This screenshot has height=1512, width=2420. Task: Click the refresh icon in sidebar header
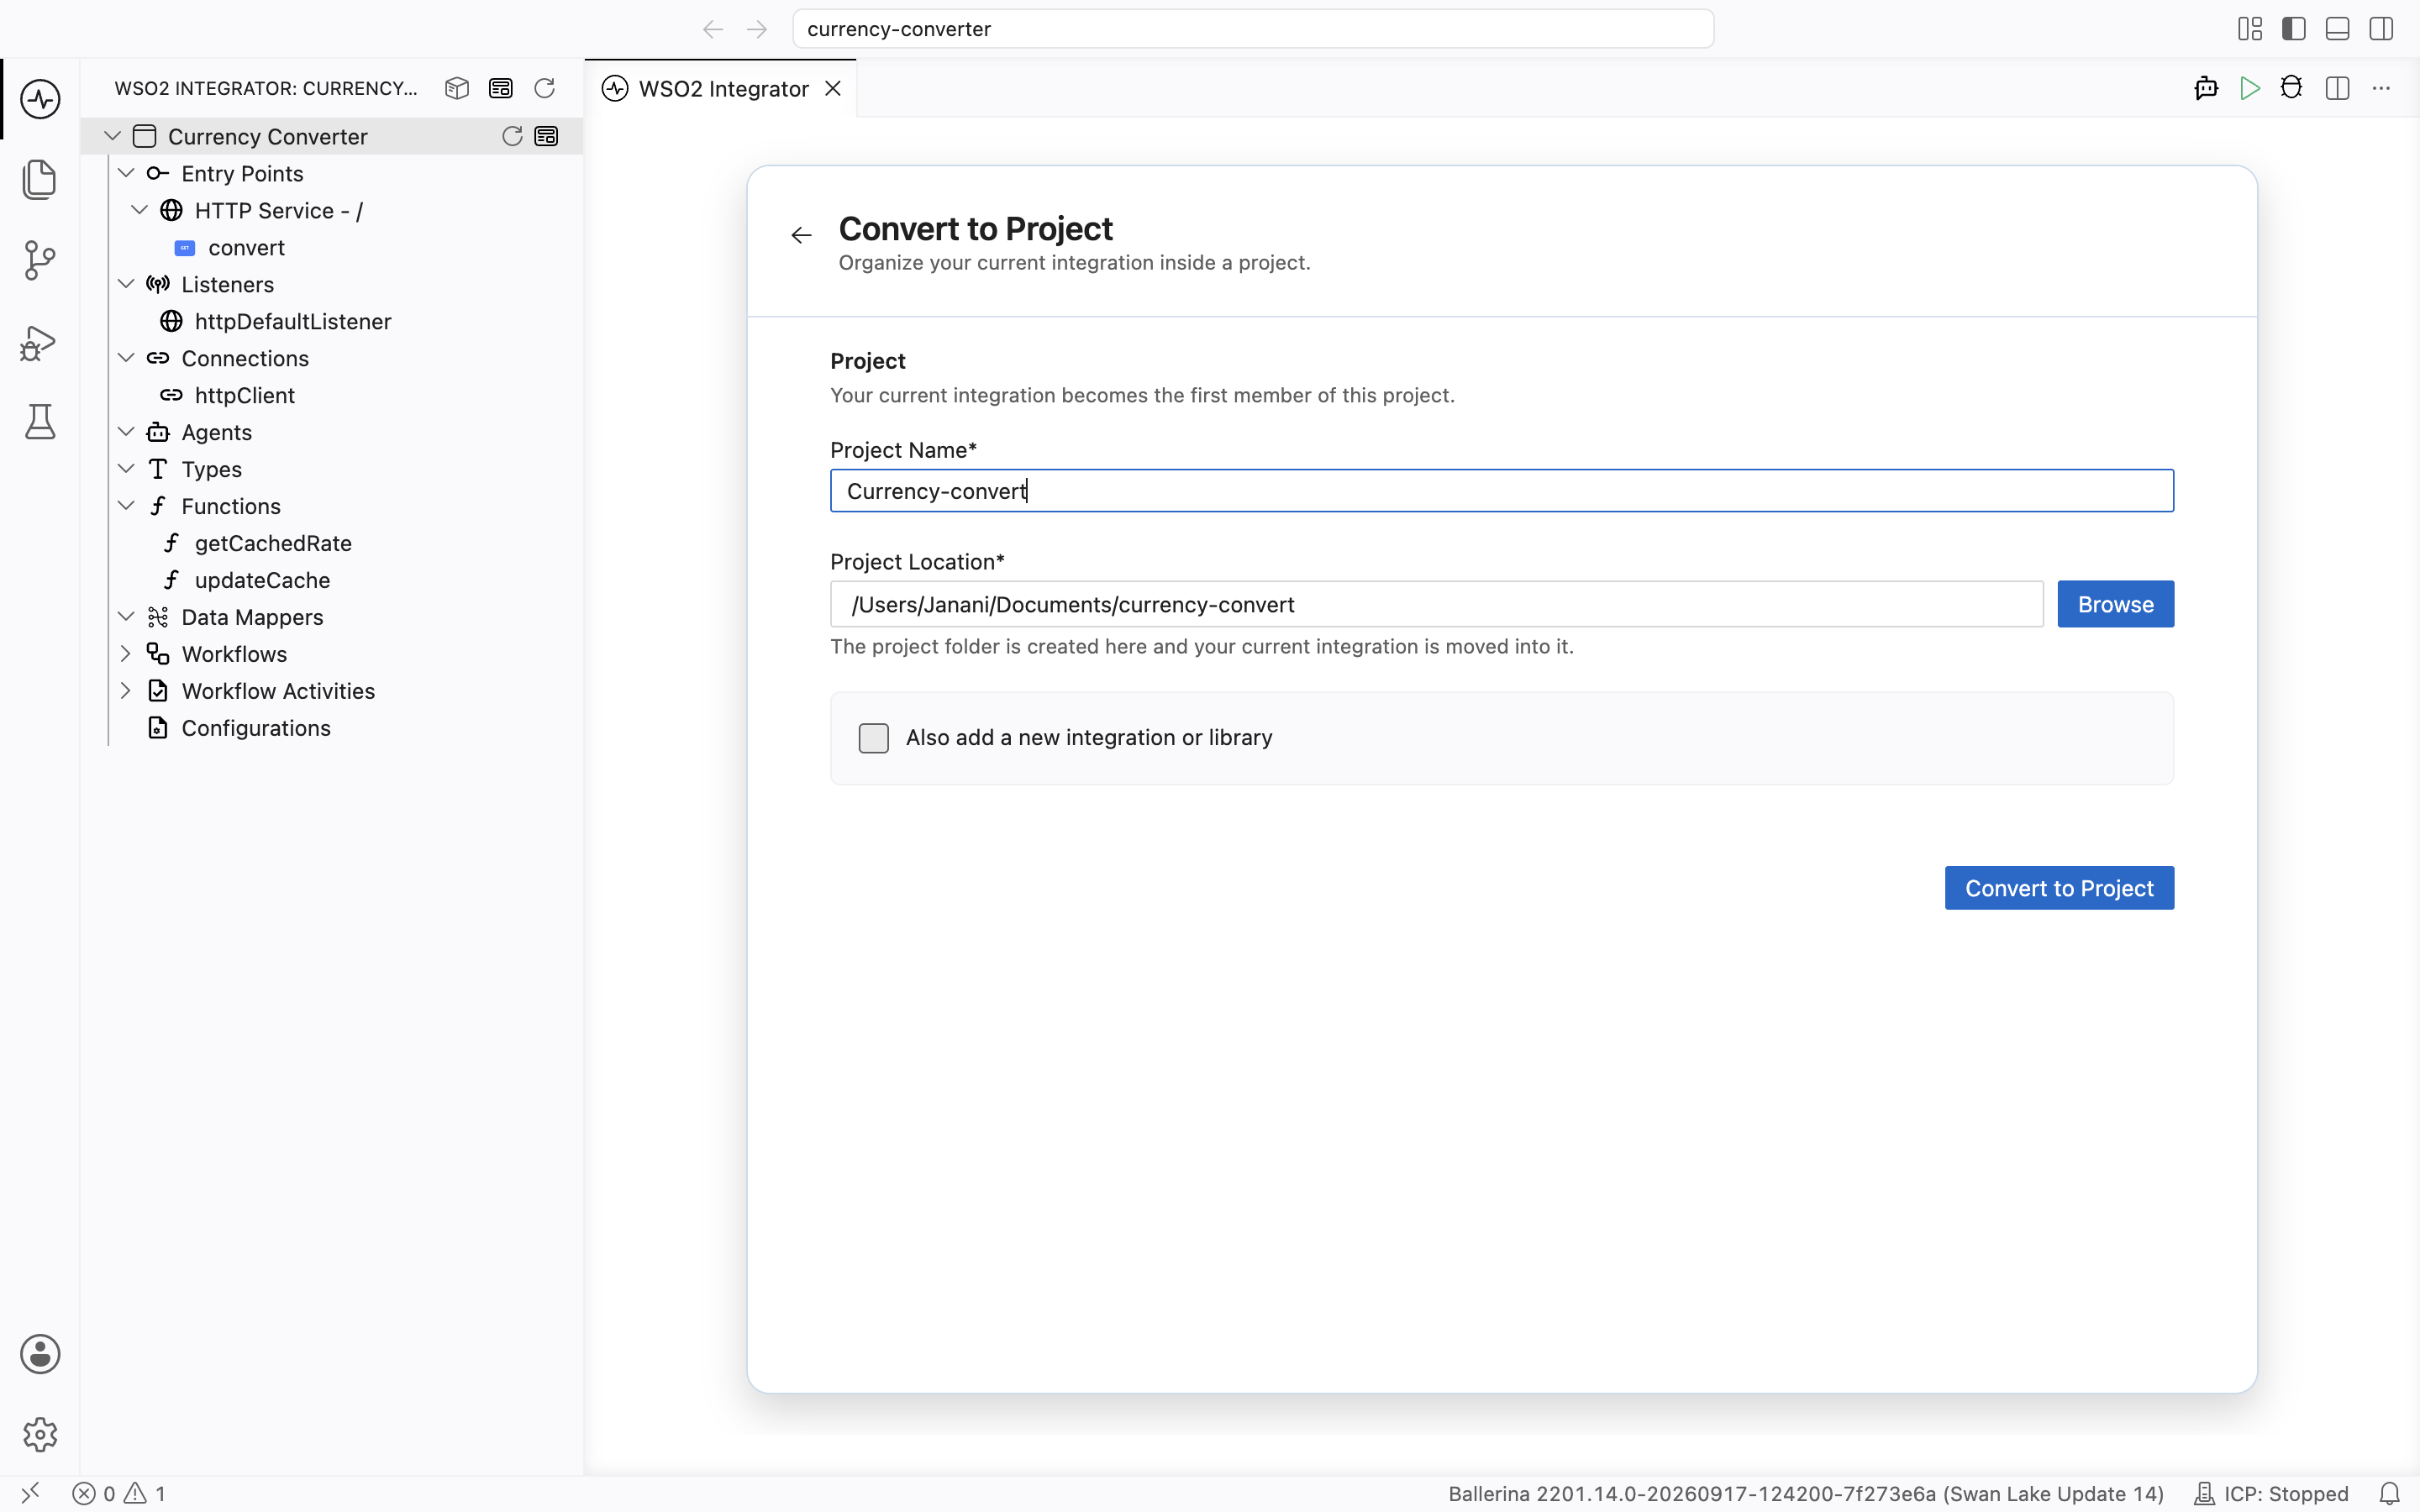[545, 88]
